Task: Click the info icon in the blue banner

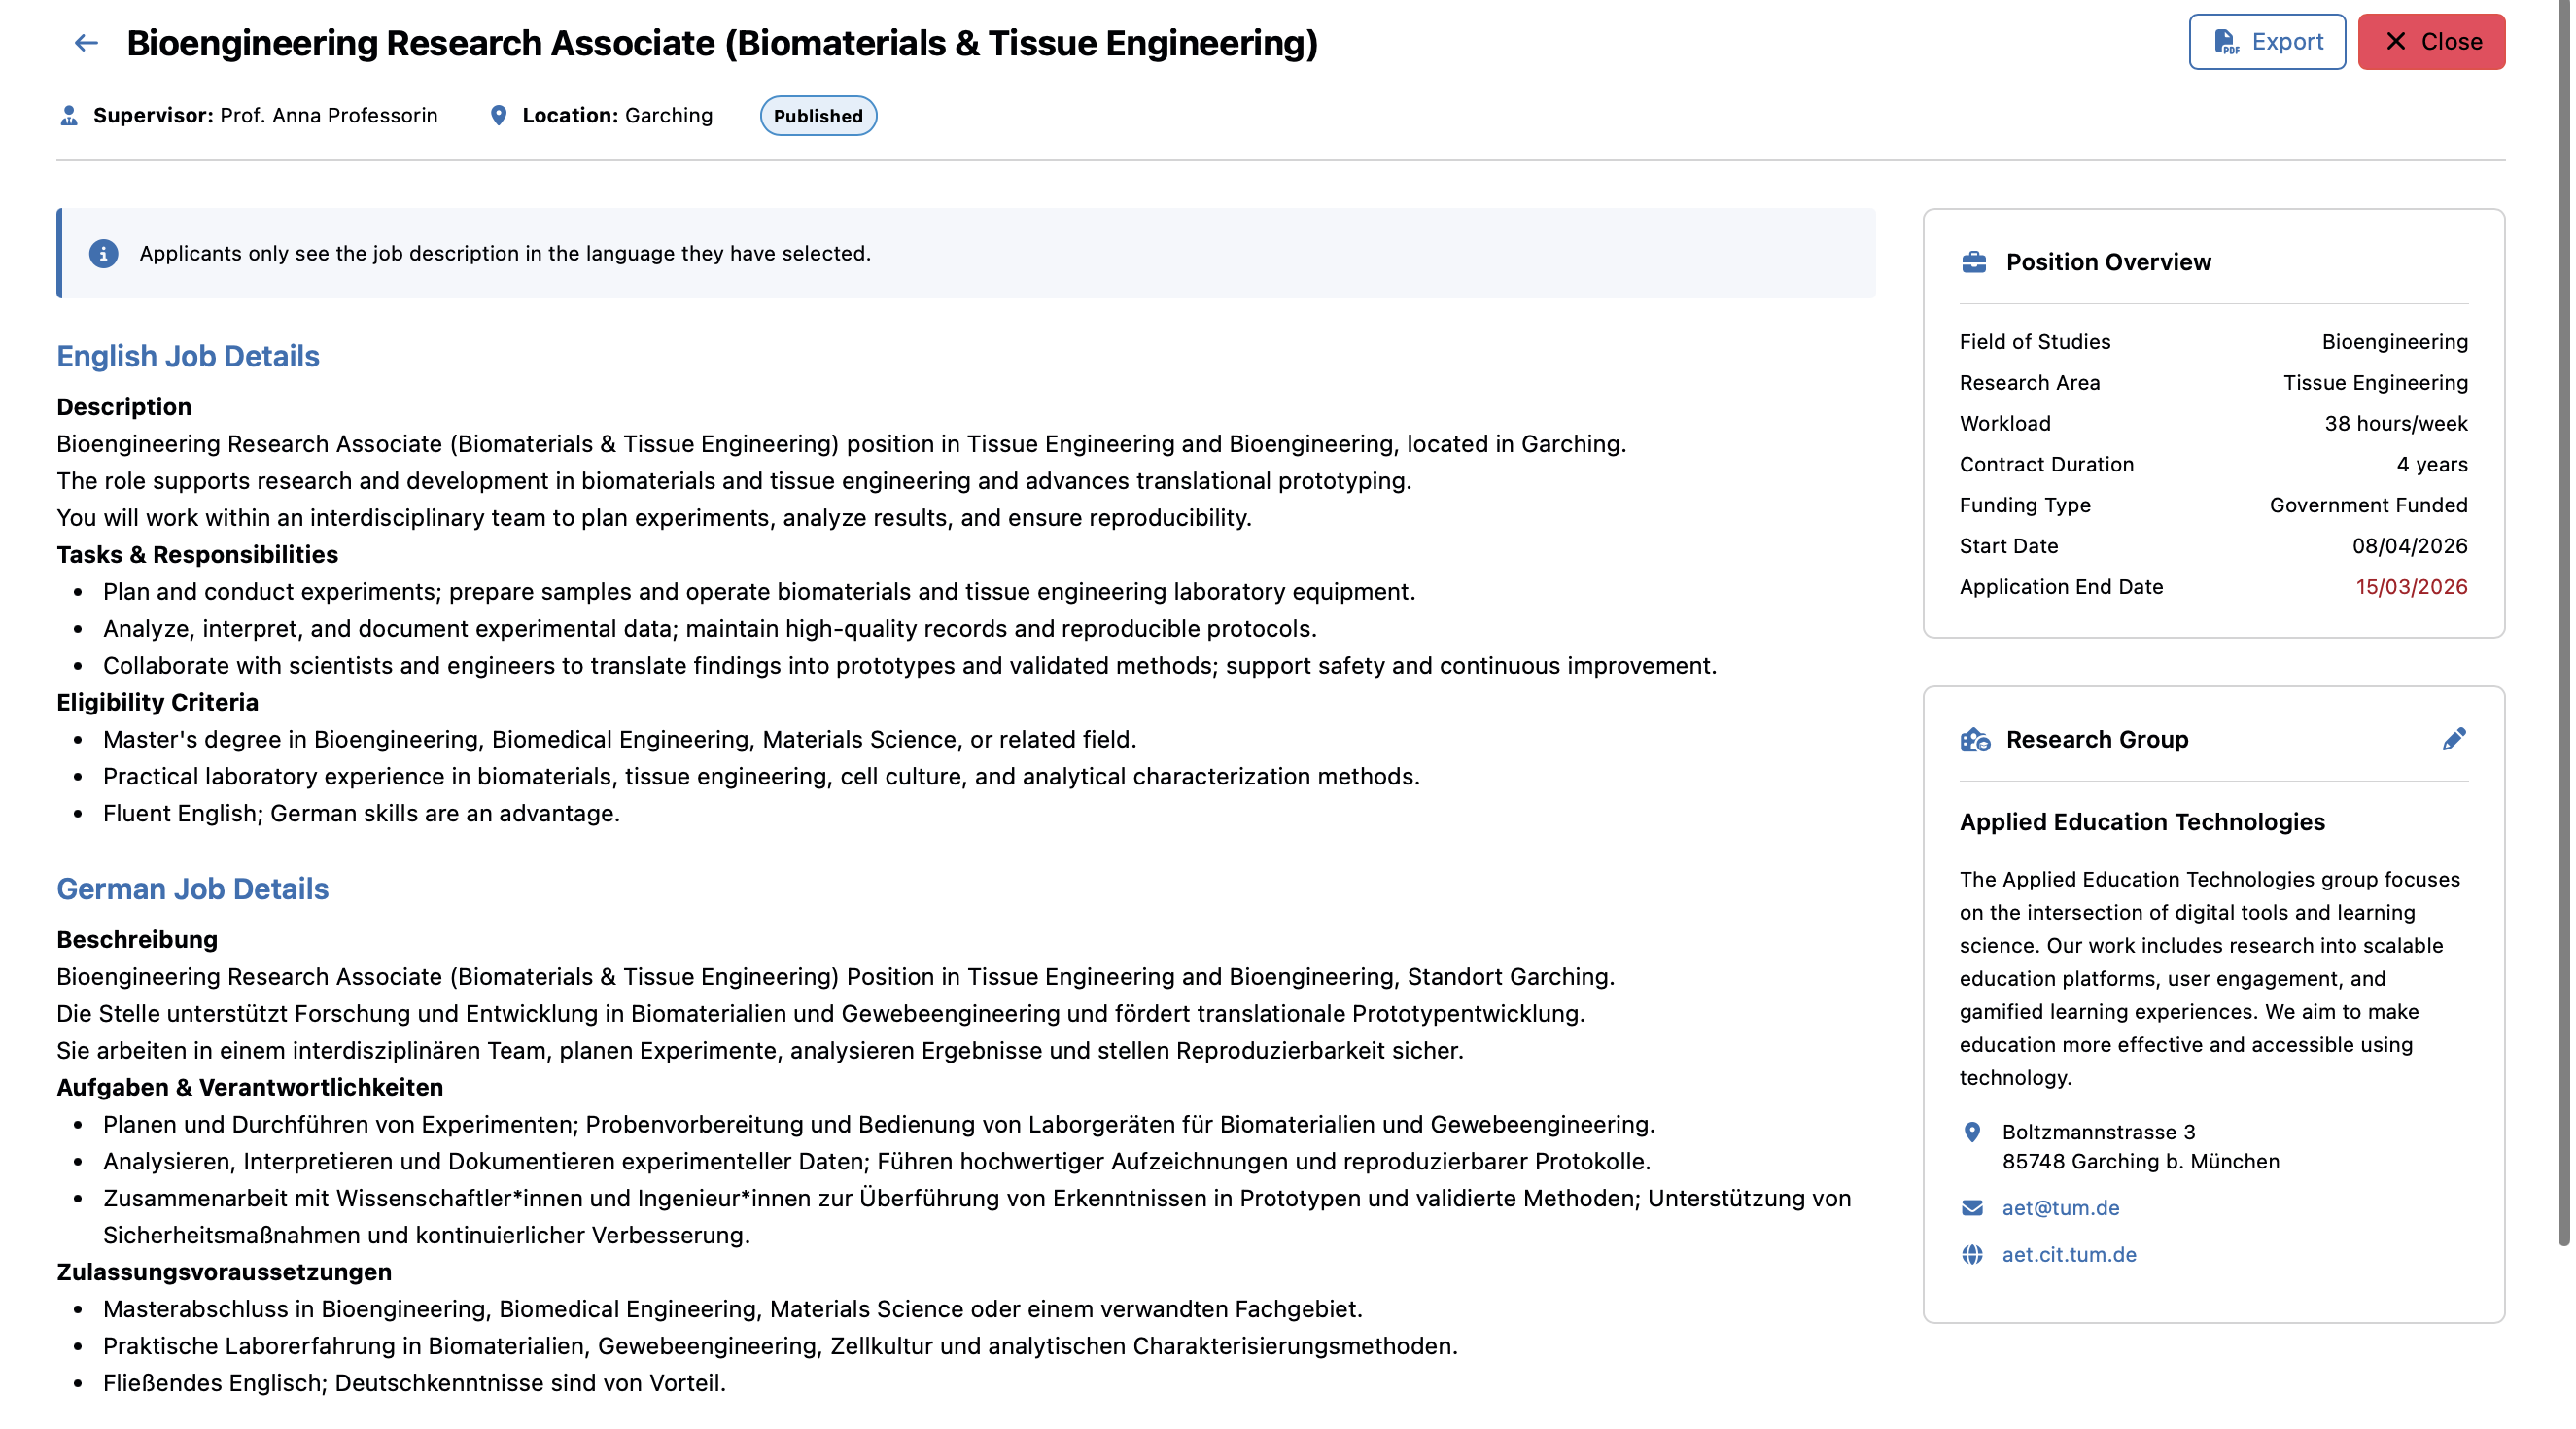Action: coord(104,253)
